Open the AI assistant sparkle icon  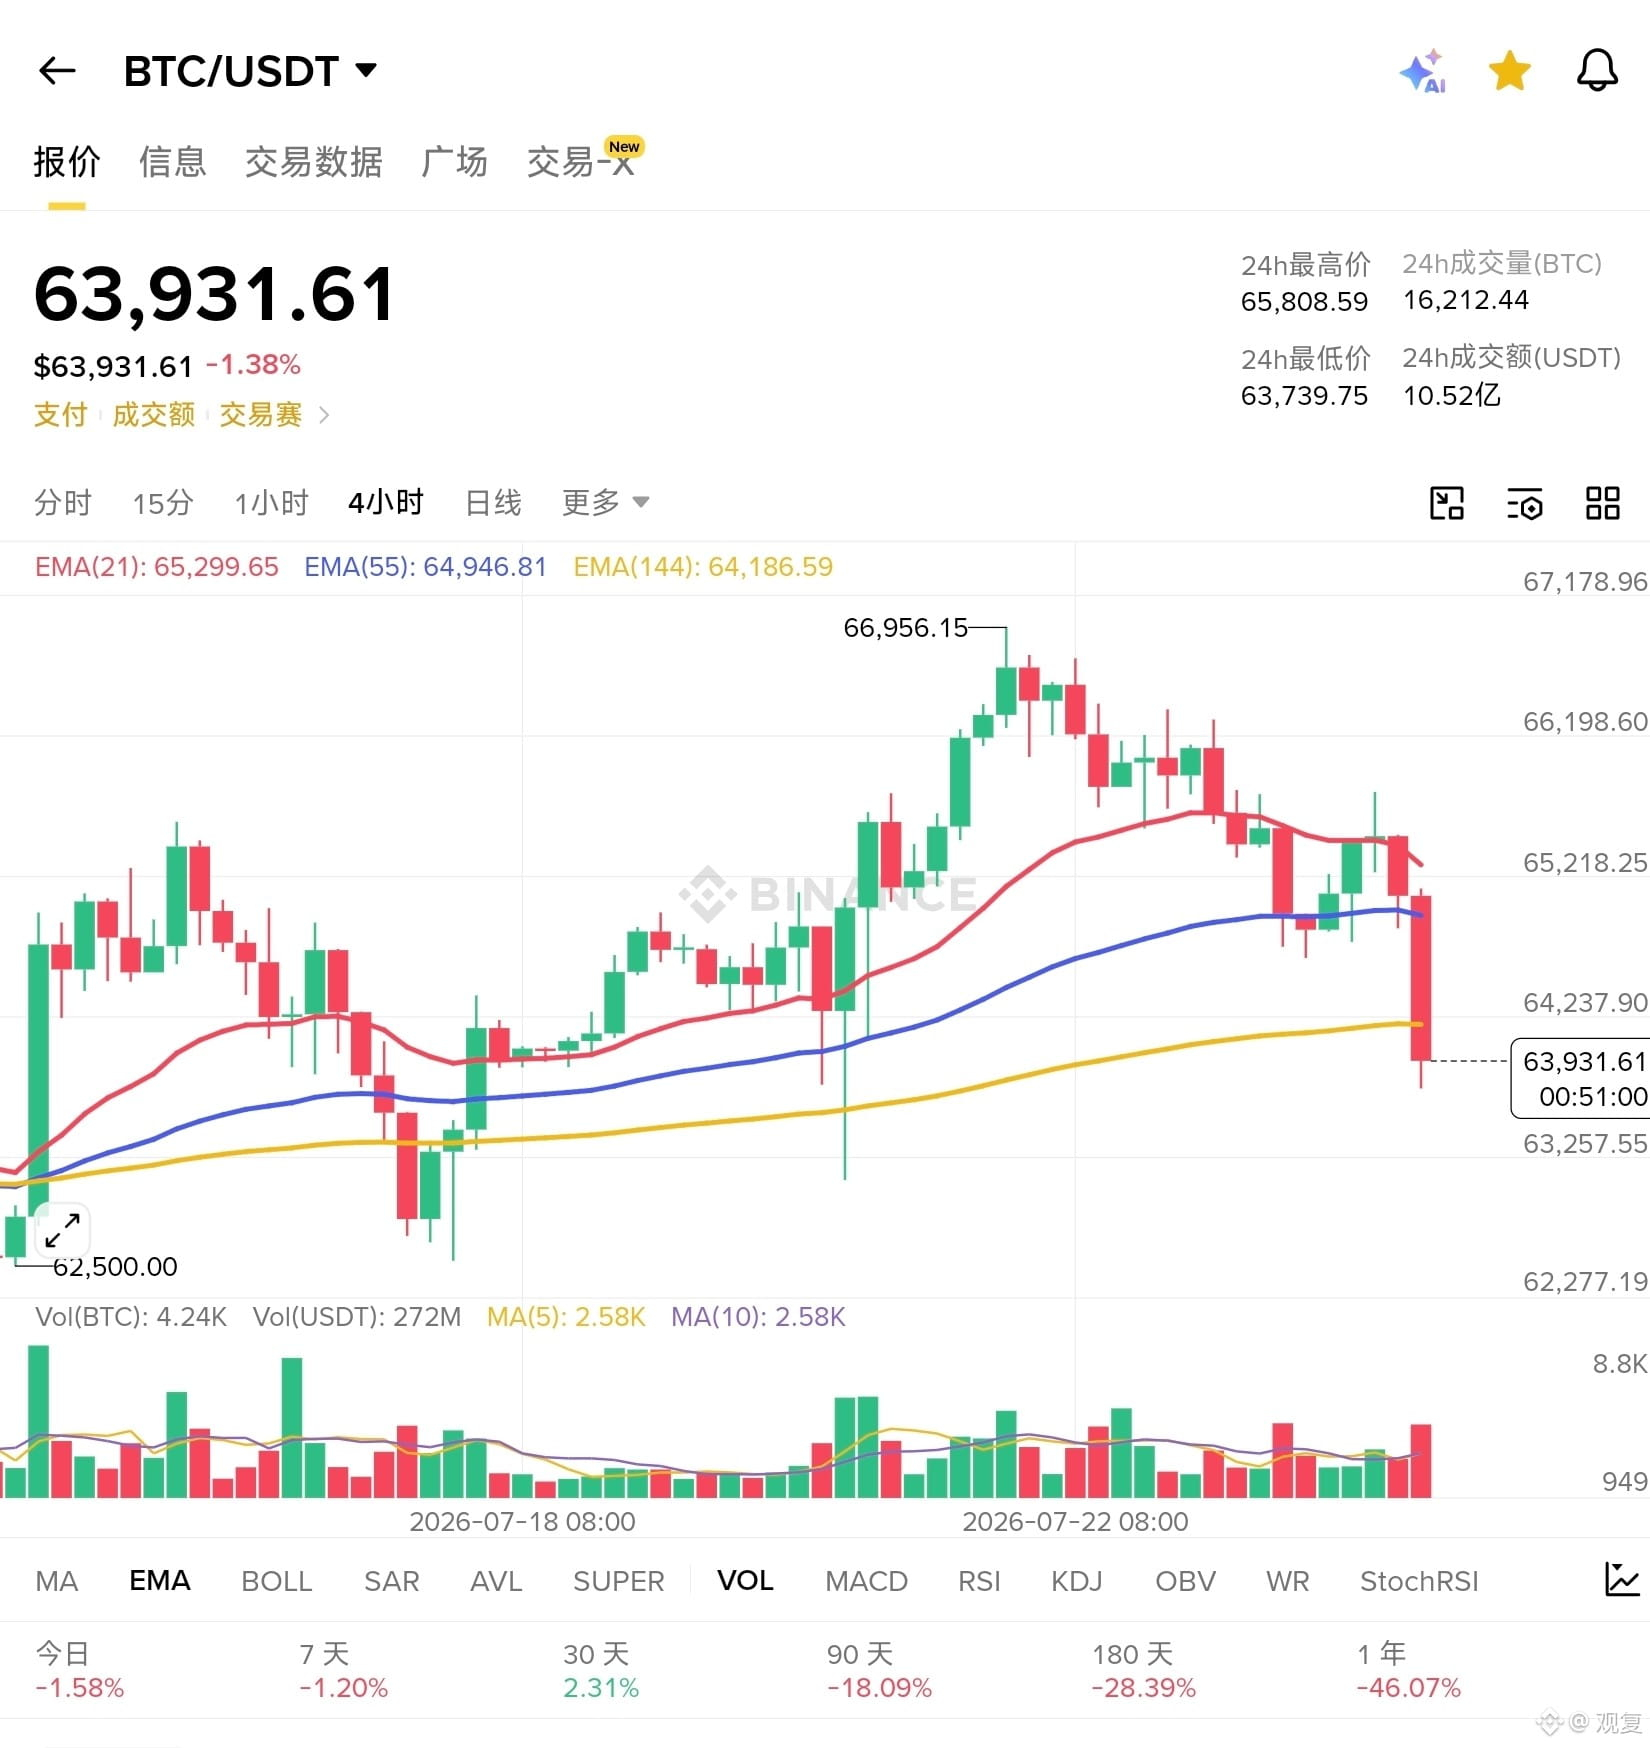coord(1423,71)
